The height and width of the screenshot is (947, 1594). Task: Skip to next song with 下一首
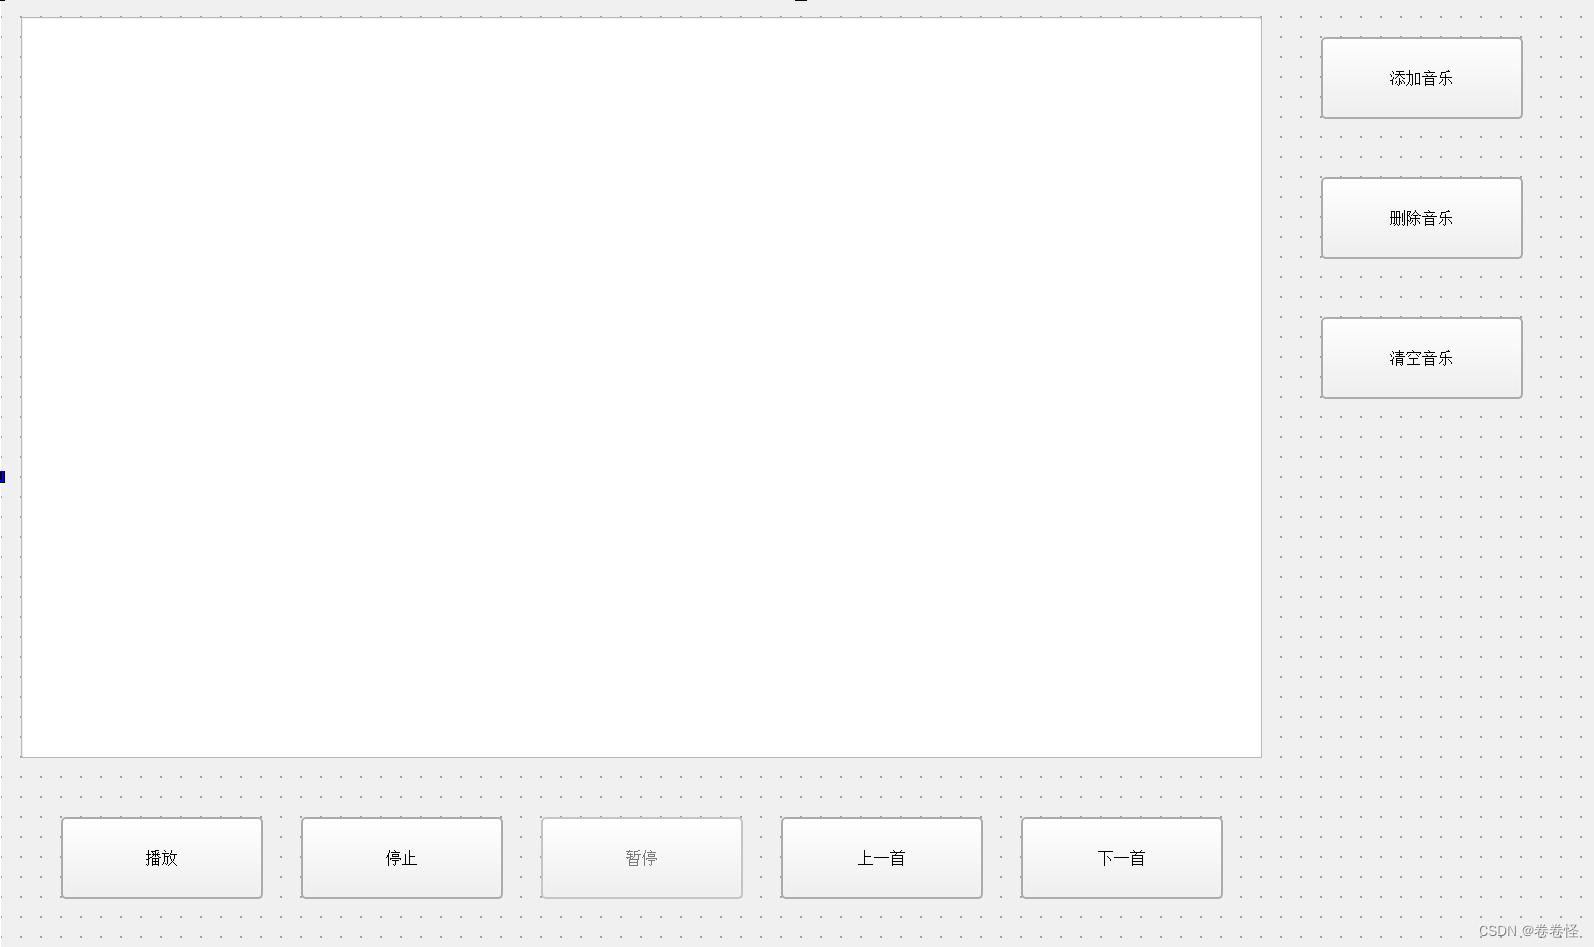1121,858
